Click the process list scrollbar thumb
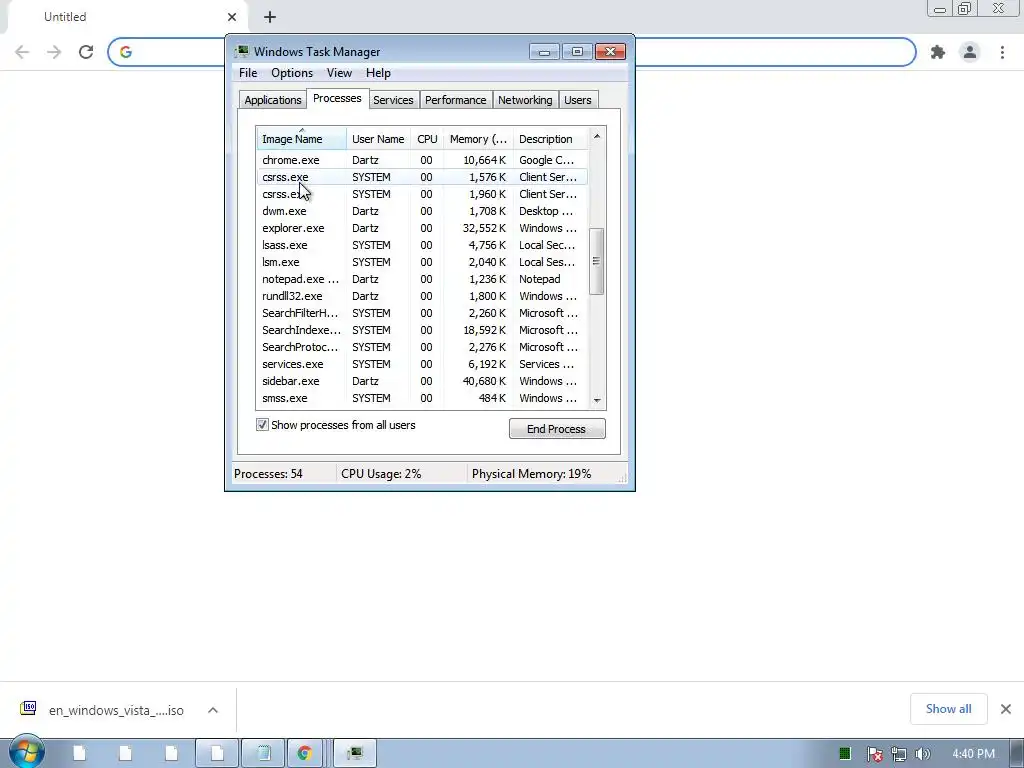Viewport: 1024px width, 768px height. (x=597, y=261)
